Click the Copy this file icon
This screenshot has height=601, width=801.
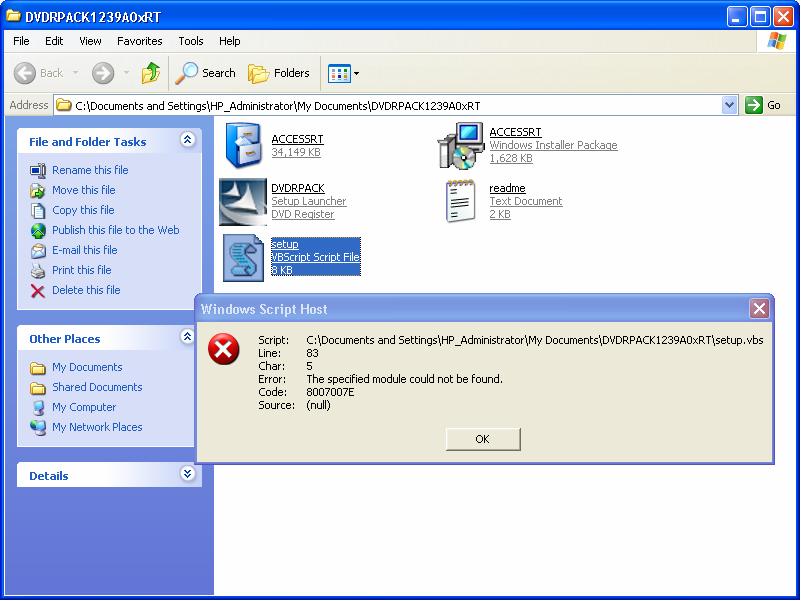[38, 211]
